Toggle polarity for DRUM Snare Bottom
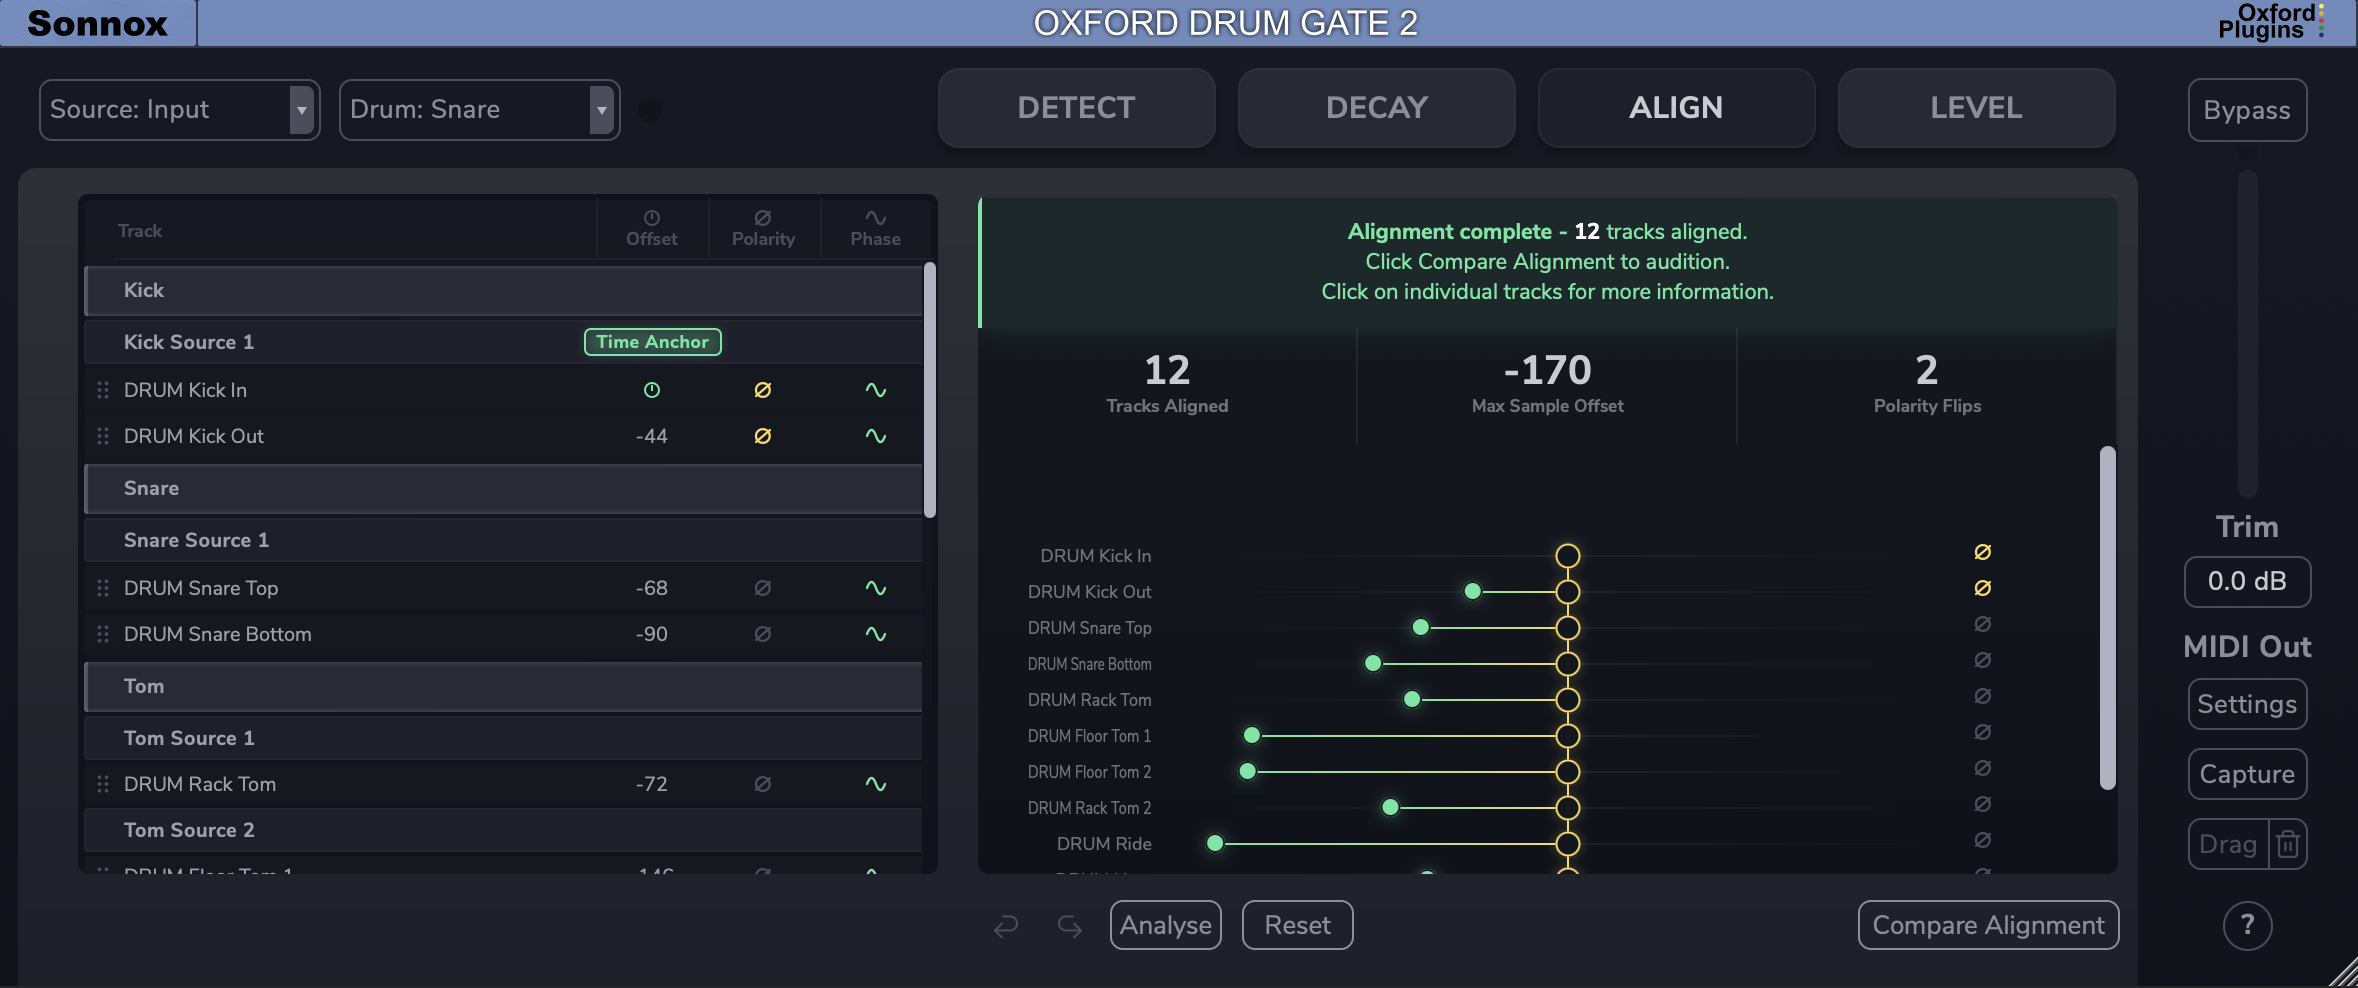 pyautogui.click(x=763, y=634)
